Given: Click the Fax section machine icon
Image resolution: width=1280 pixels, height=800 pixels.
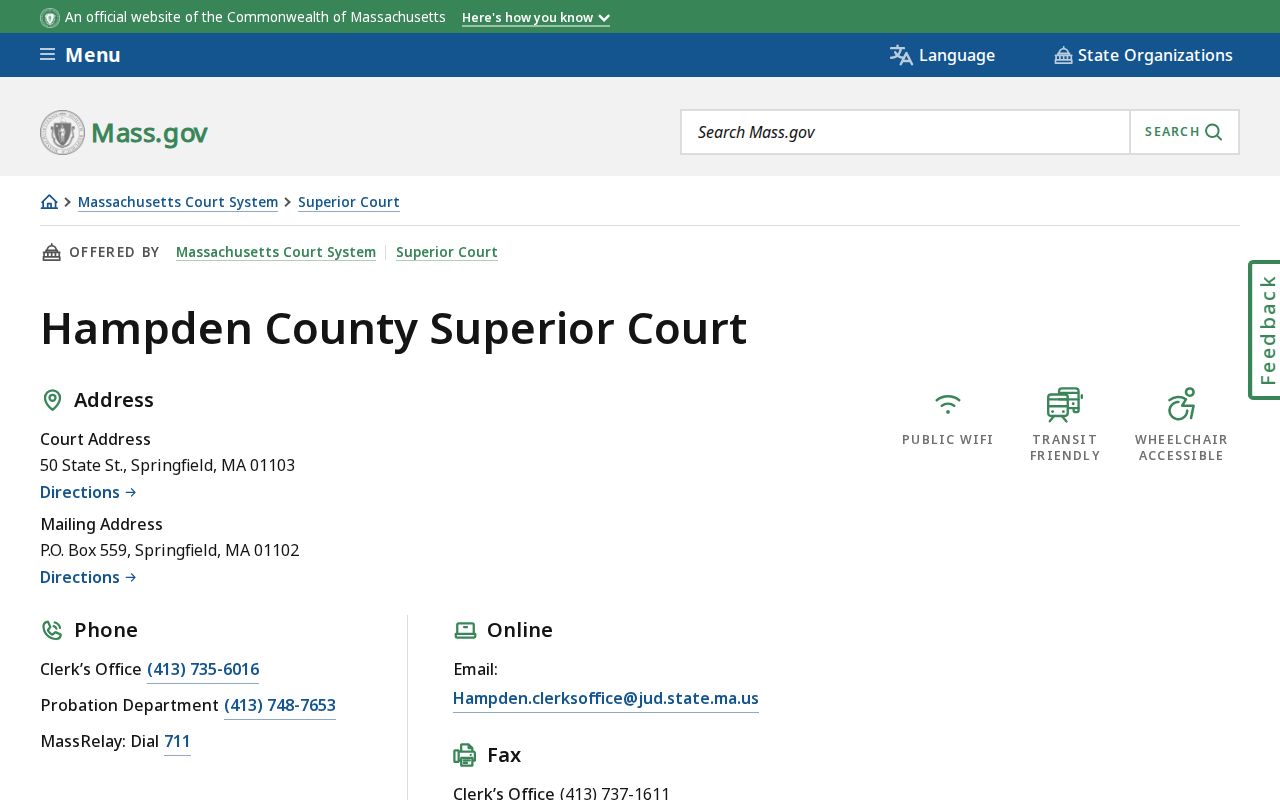Looking at the screenshot, I should (465, 755).
